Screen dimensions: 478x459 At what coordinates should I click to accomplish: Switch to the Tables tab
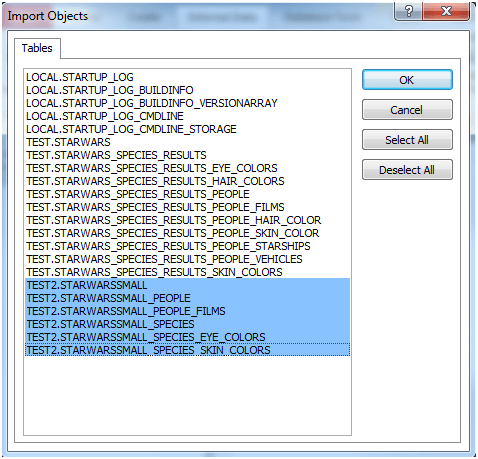pos(37,48)
